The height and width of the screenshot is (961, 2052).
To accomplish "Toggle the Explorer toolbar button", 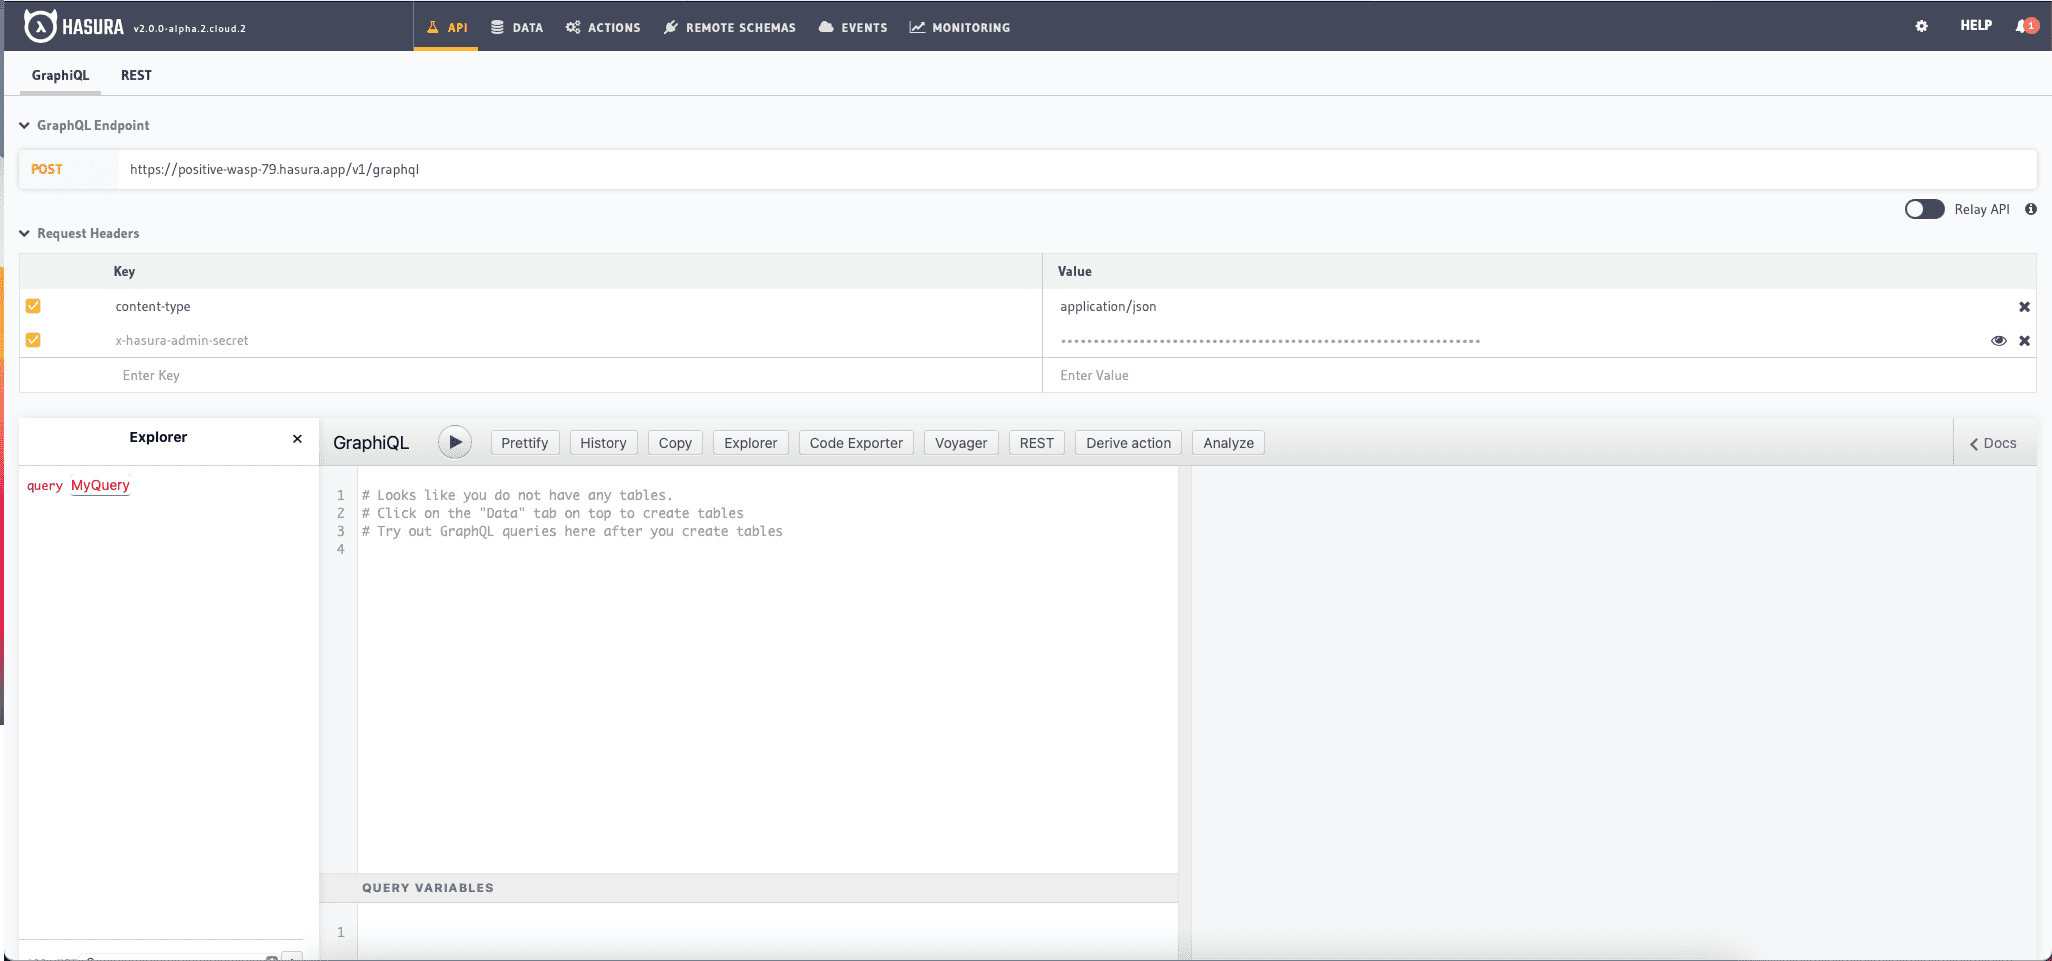I will [750, 443].
